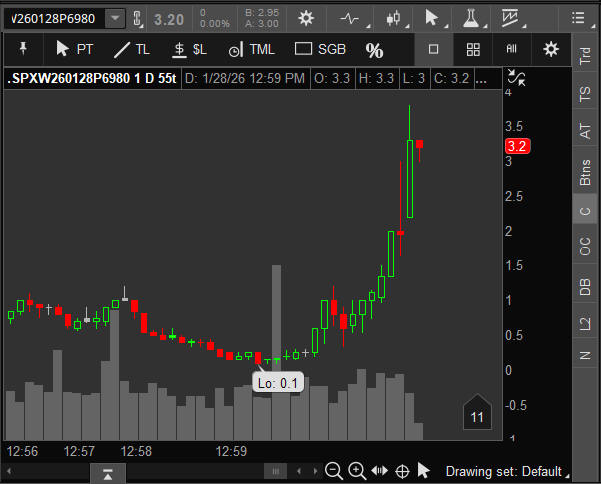This screenshot has height=484, width=601.
Task: Switch to the four-grid chart layout
Action: [473, 49]
